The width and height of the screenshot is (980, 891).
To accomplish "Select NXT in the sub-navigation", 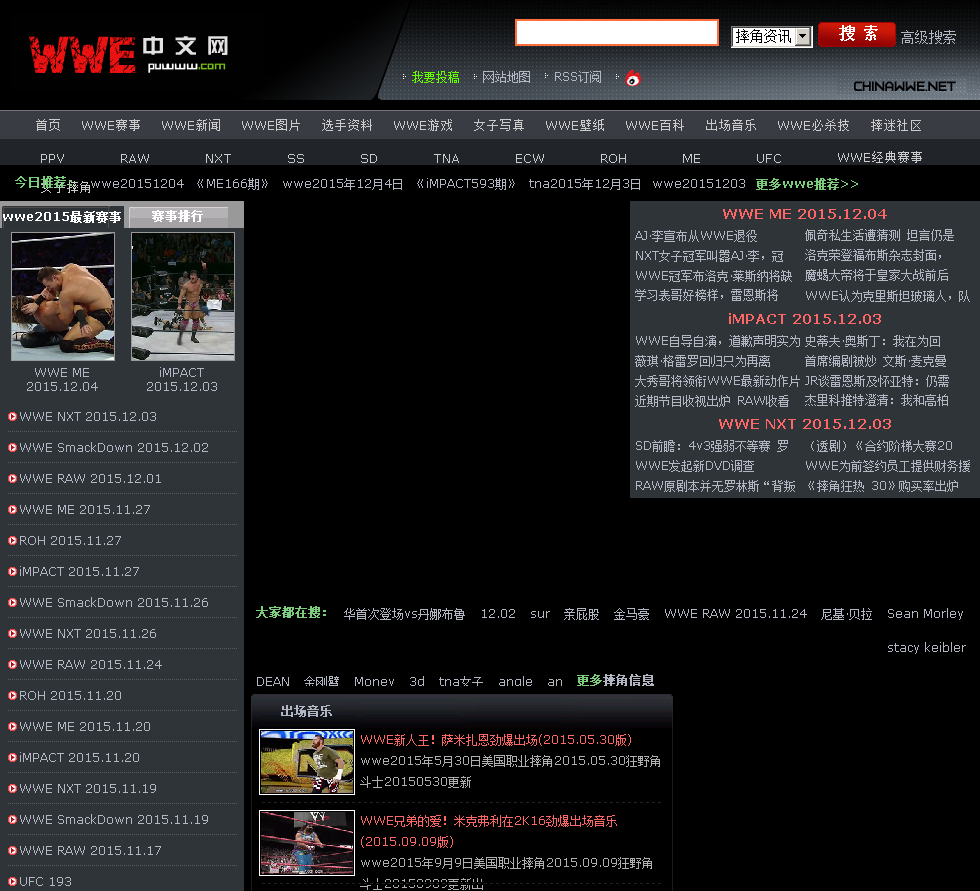I will 218,159.
